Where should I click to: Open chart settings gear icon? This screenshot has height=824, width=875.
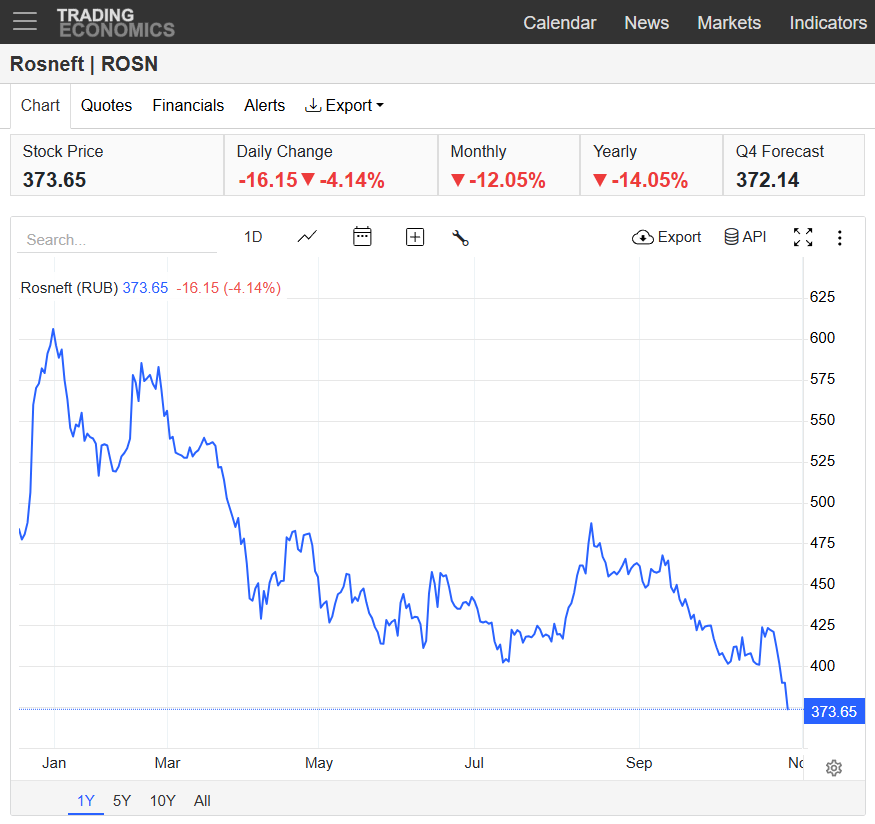pos(834,768)
